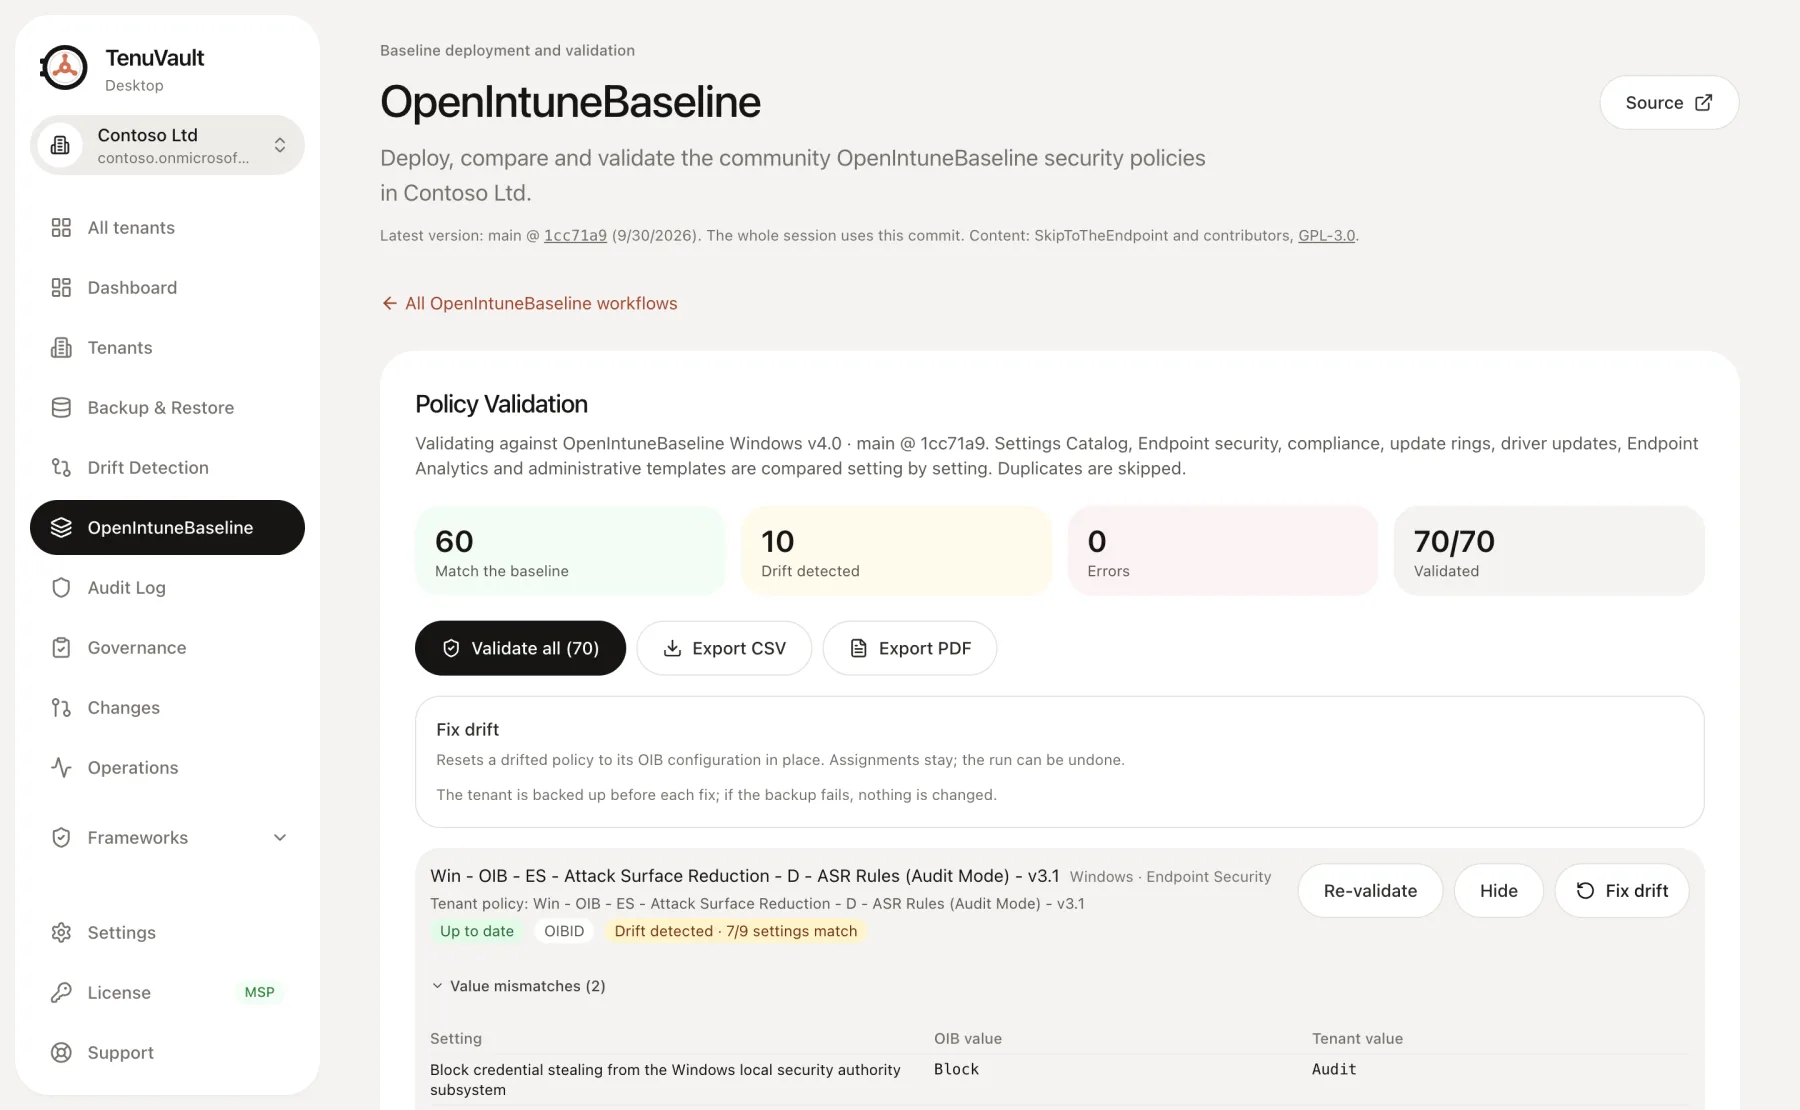
Task: Collapse the Value mismatches (2) section
Action: pyautogui.click(x=518, y=986)
